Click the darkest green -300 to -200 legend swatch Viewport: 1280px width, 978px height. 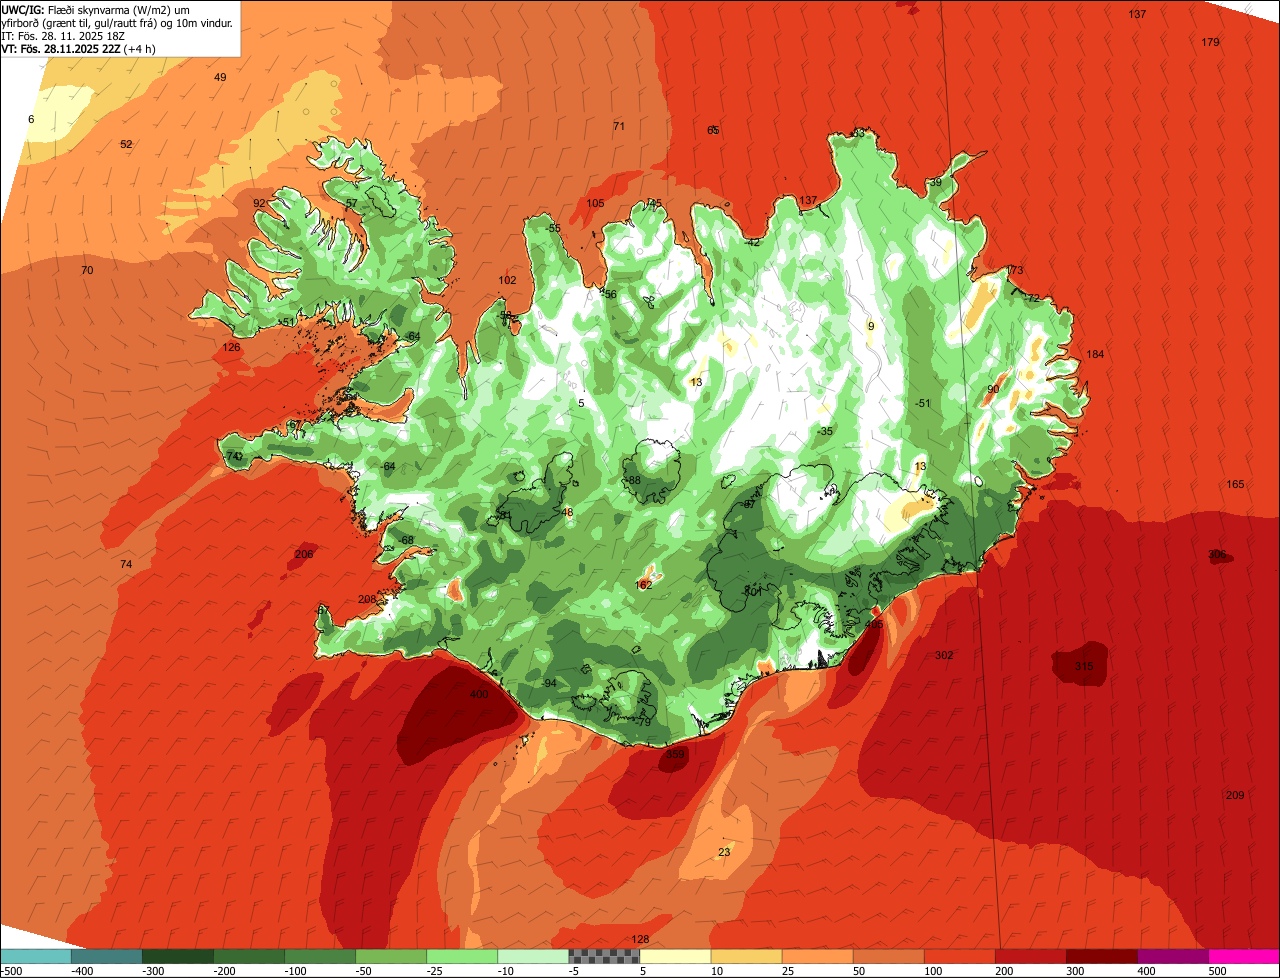point(178,956)
